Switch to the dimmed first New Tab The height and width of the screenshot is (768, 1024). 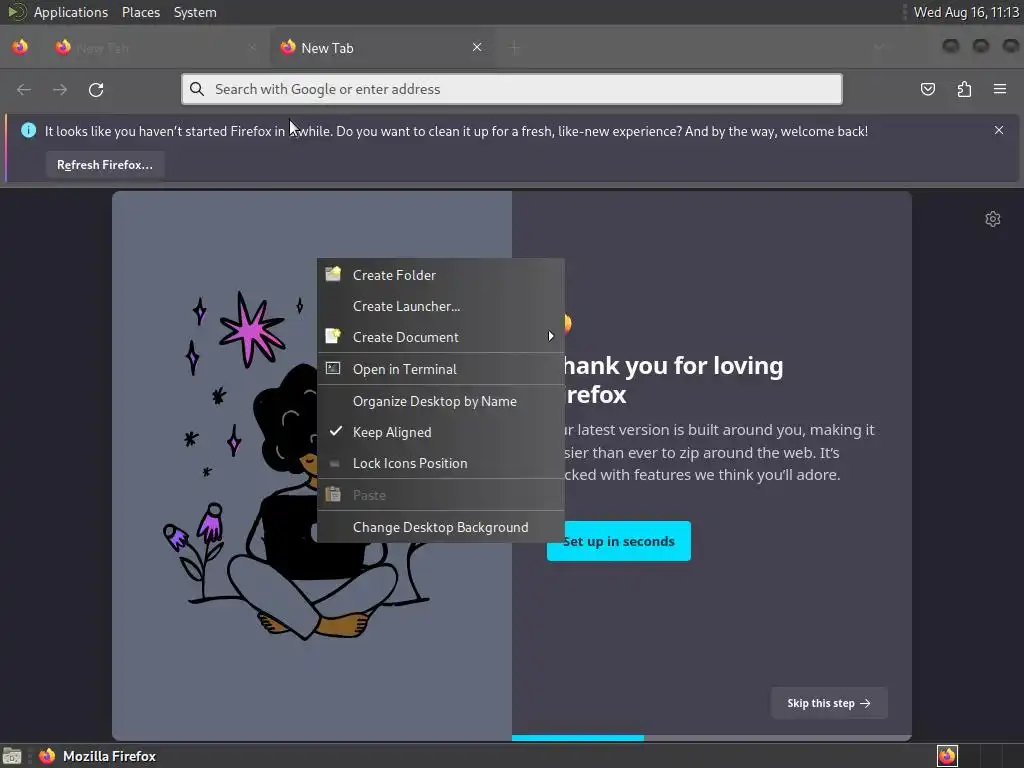click(x=157, y=48)
